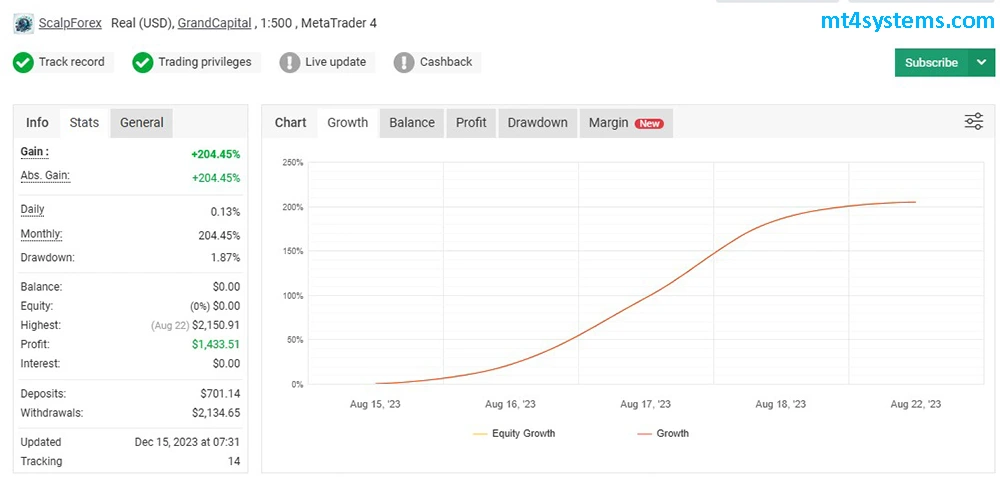This screenshot has height=477, width=1000.
Task: Click the green Track record checkmark icon
Action: 23,62
